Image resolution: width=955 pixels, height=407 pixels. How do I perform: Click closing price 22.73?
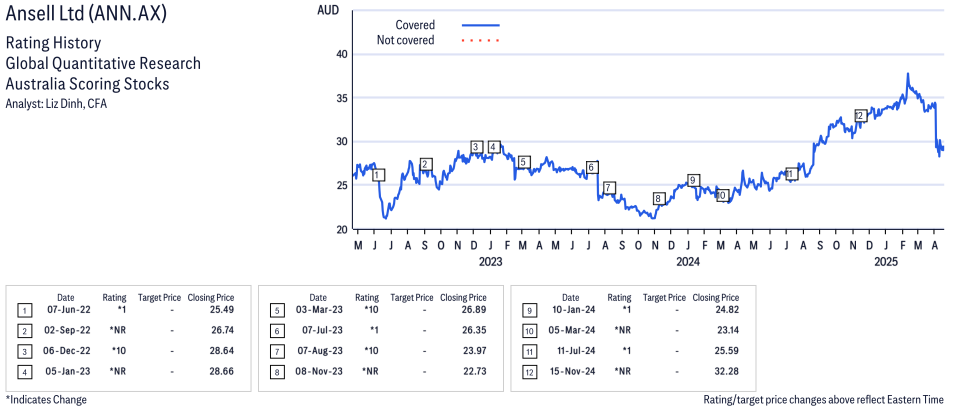point(474,371)
